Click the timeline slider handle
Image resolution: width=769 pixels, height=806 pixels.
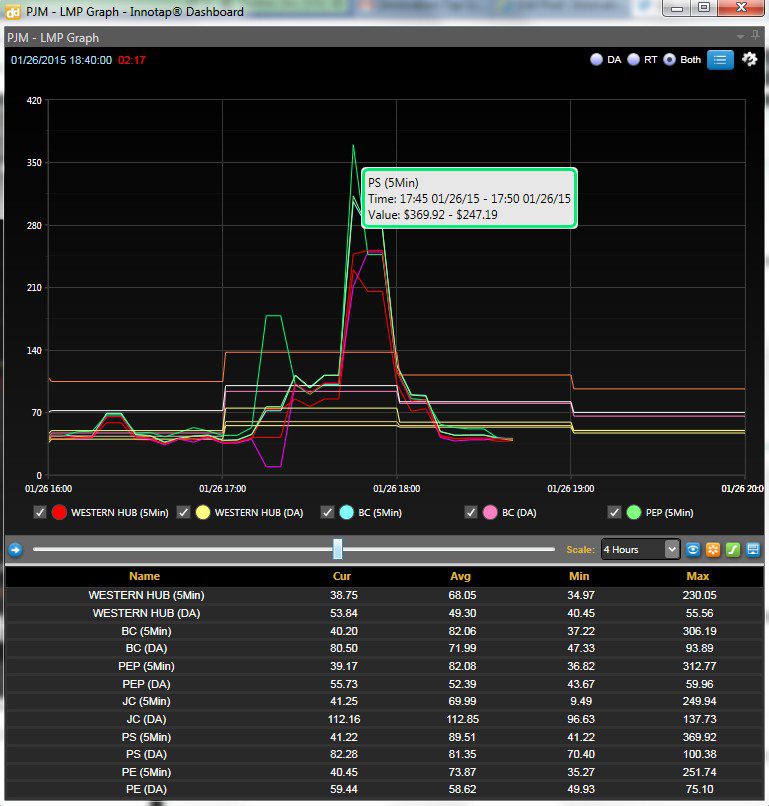coord(337,549)
